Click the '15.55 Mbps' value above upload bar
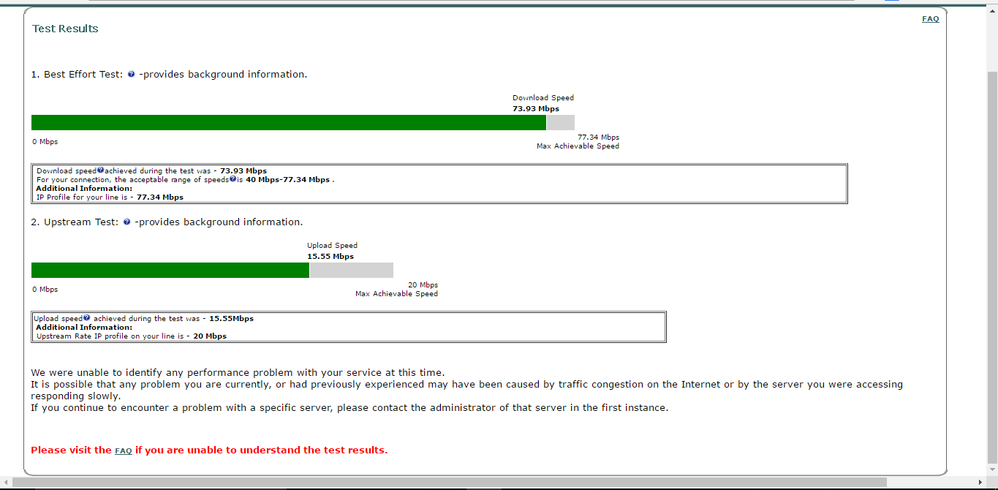Image resolution: width=998 pixels, height=490 pixels. click(x=330, y=256)
